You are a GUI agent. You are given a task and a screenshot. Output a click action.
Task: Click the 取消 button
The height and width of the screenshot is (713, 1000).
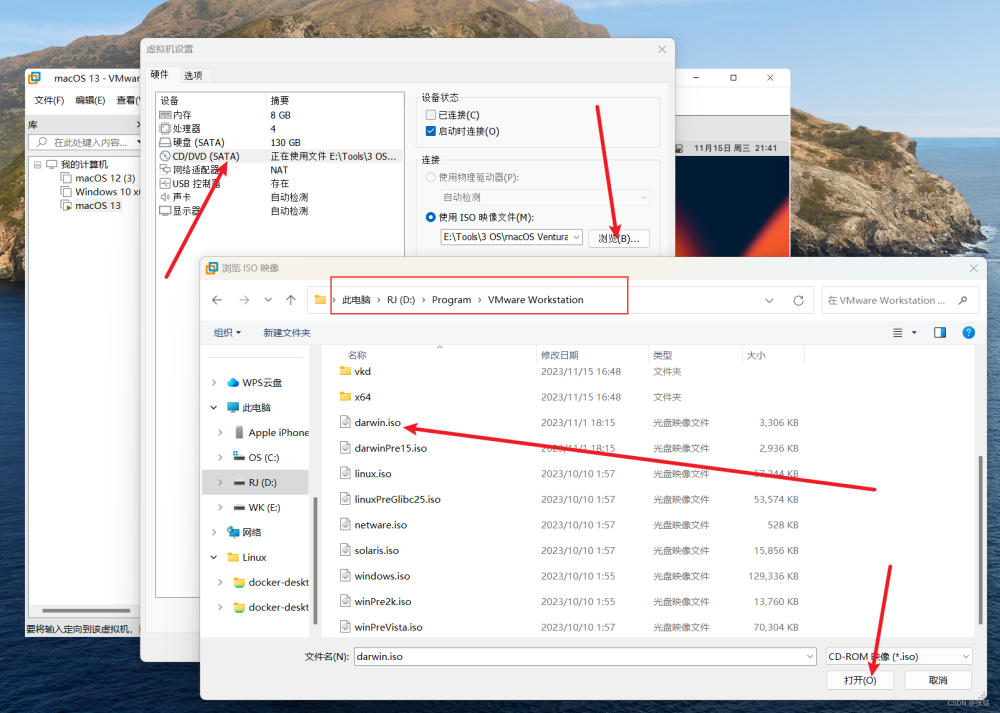tap(938, 680)
